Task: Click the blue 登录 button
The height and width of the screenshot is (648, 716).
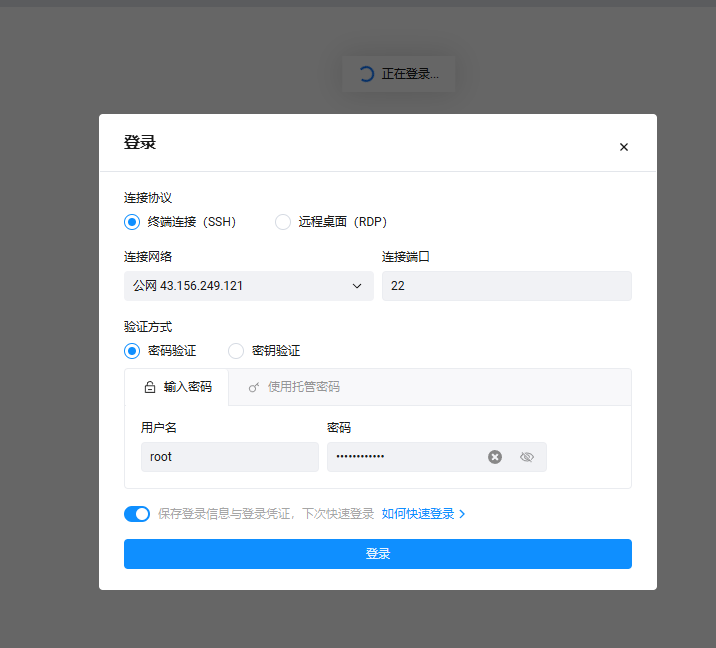Action: pyautogui.click(x=378, y=554)
